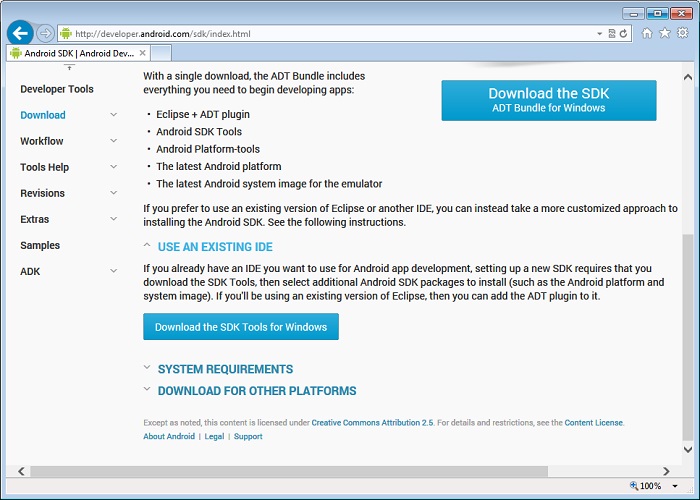Click the Home icon
Screen dimensions: 700x500
click(x=647, y=33)
